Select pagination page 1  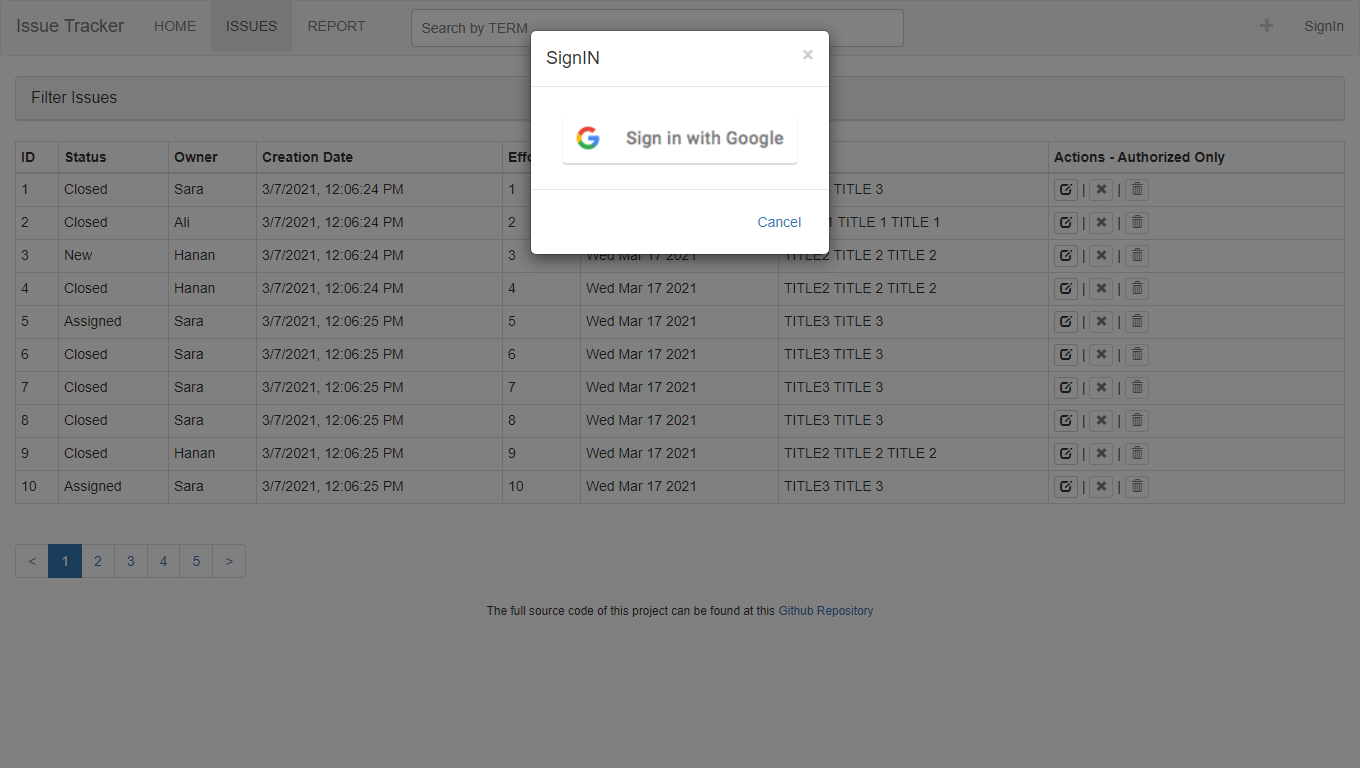[65, 561]
